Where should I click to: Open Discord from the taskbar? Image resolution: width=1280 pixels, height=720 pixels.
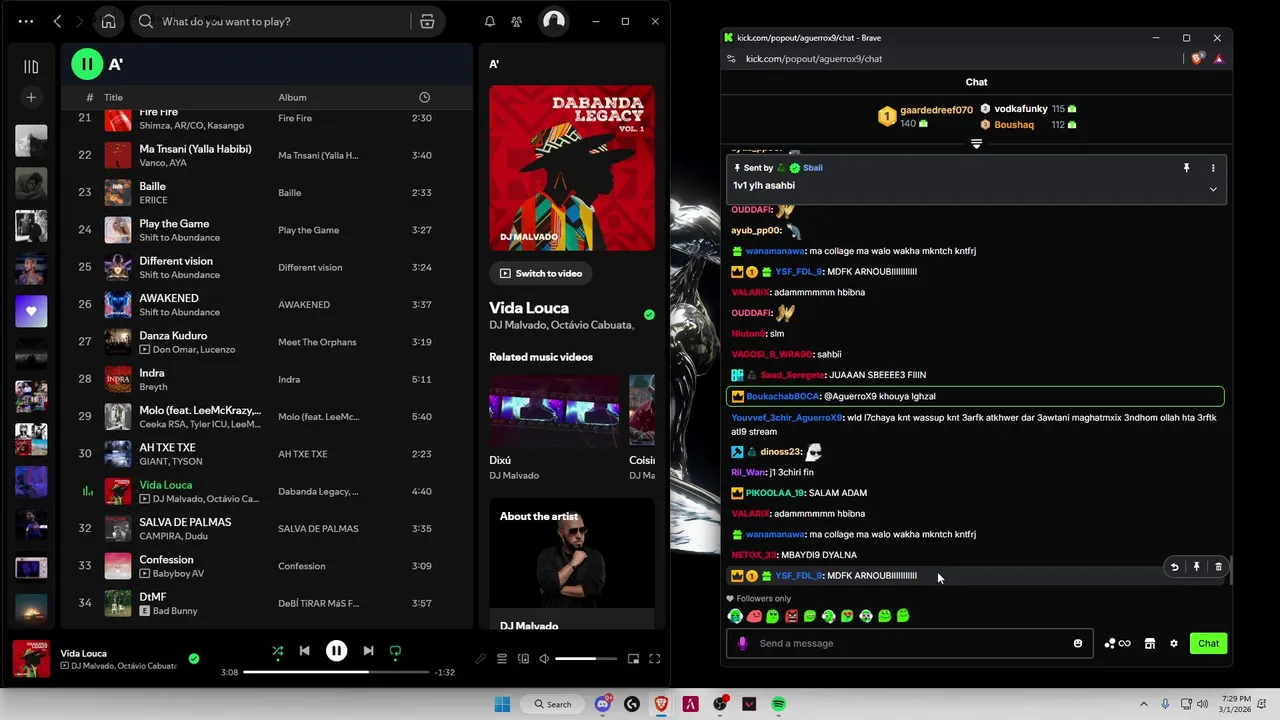602,704
